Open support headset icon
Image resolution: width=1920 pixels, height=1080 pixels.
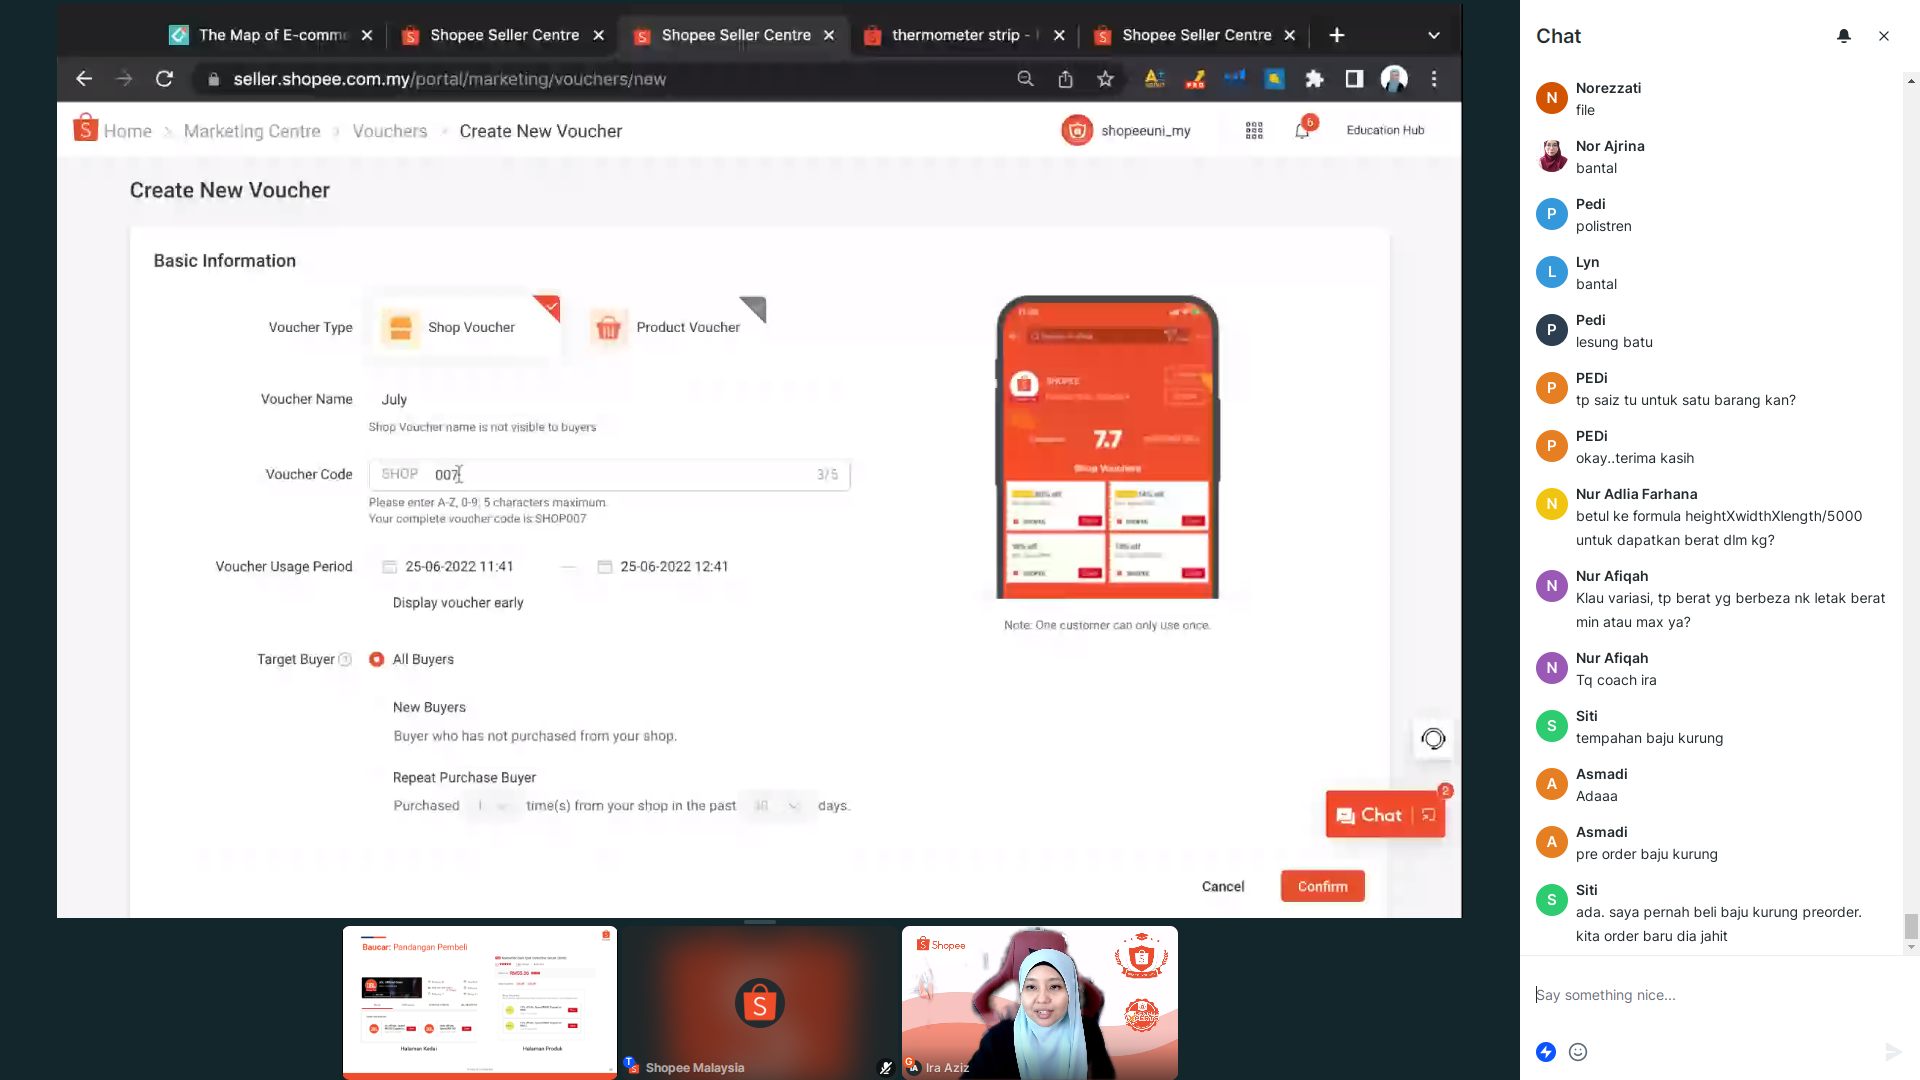tap(1433, 739)
